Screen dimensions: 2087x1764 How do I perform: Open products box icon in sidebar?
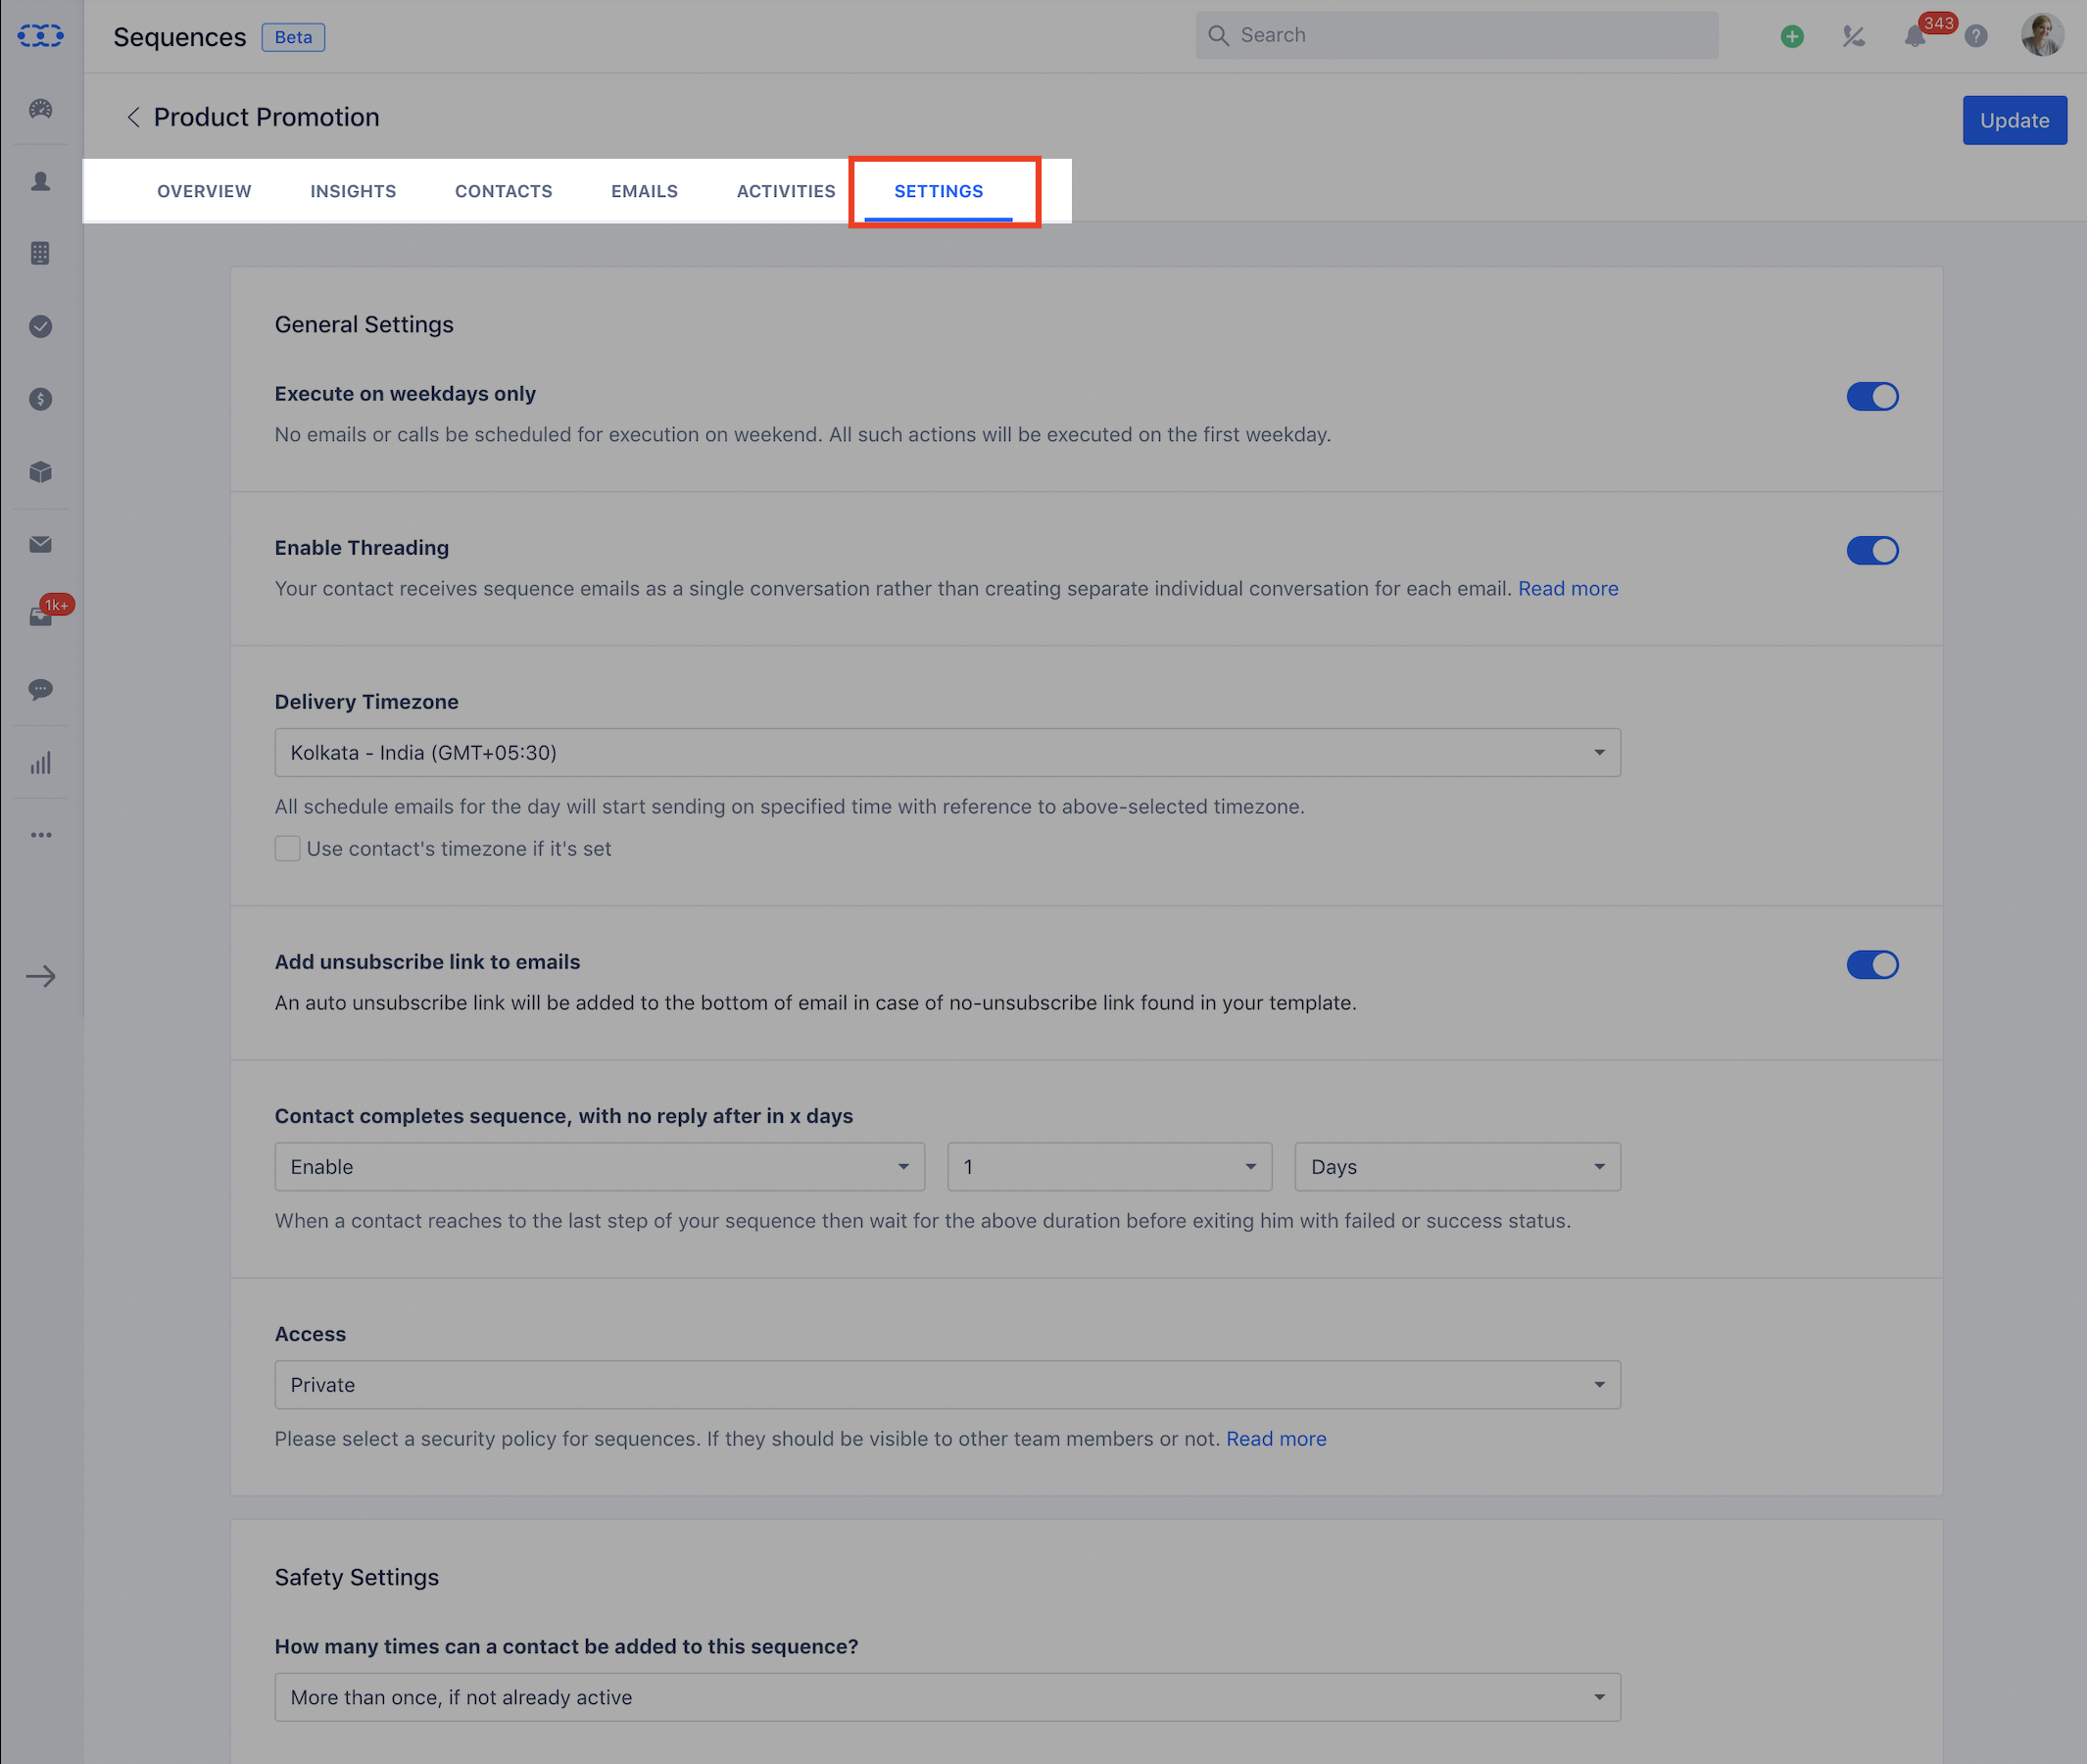click(x=40, y=472)
